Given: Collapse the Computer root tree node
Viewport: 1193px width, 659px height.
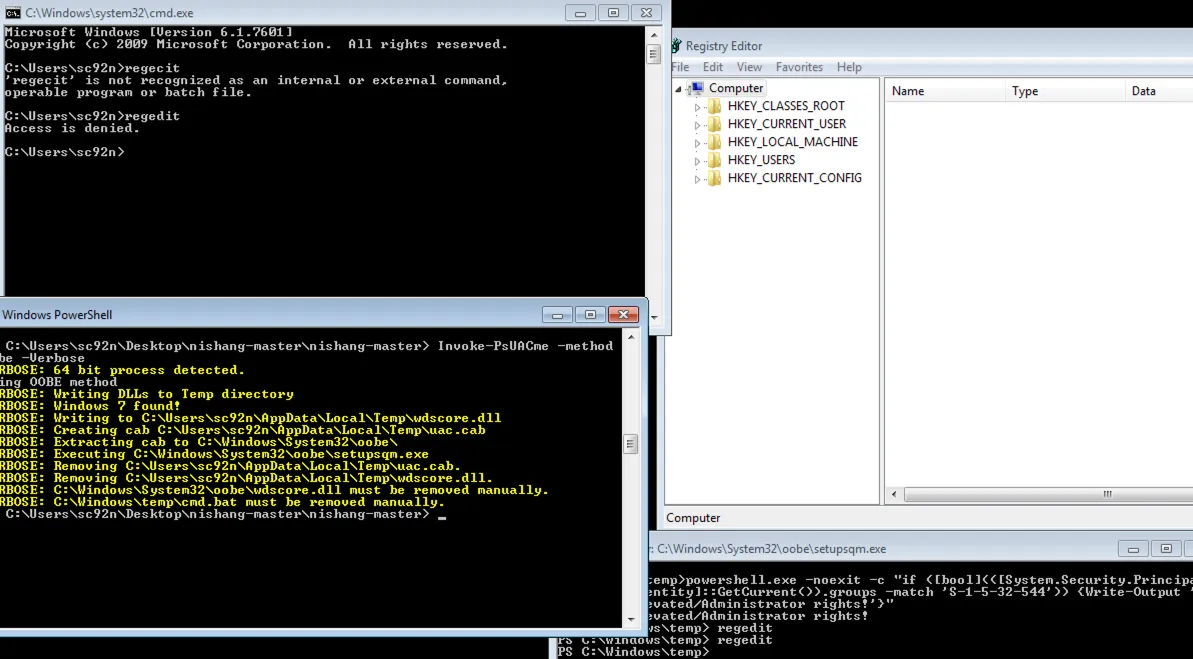Looking at the screenshot, I should click(679, 89).
